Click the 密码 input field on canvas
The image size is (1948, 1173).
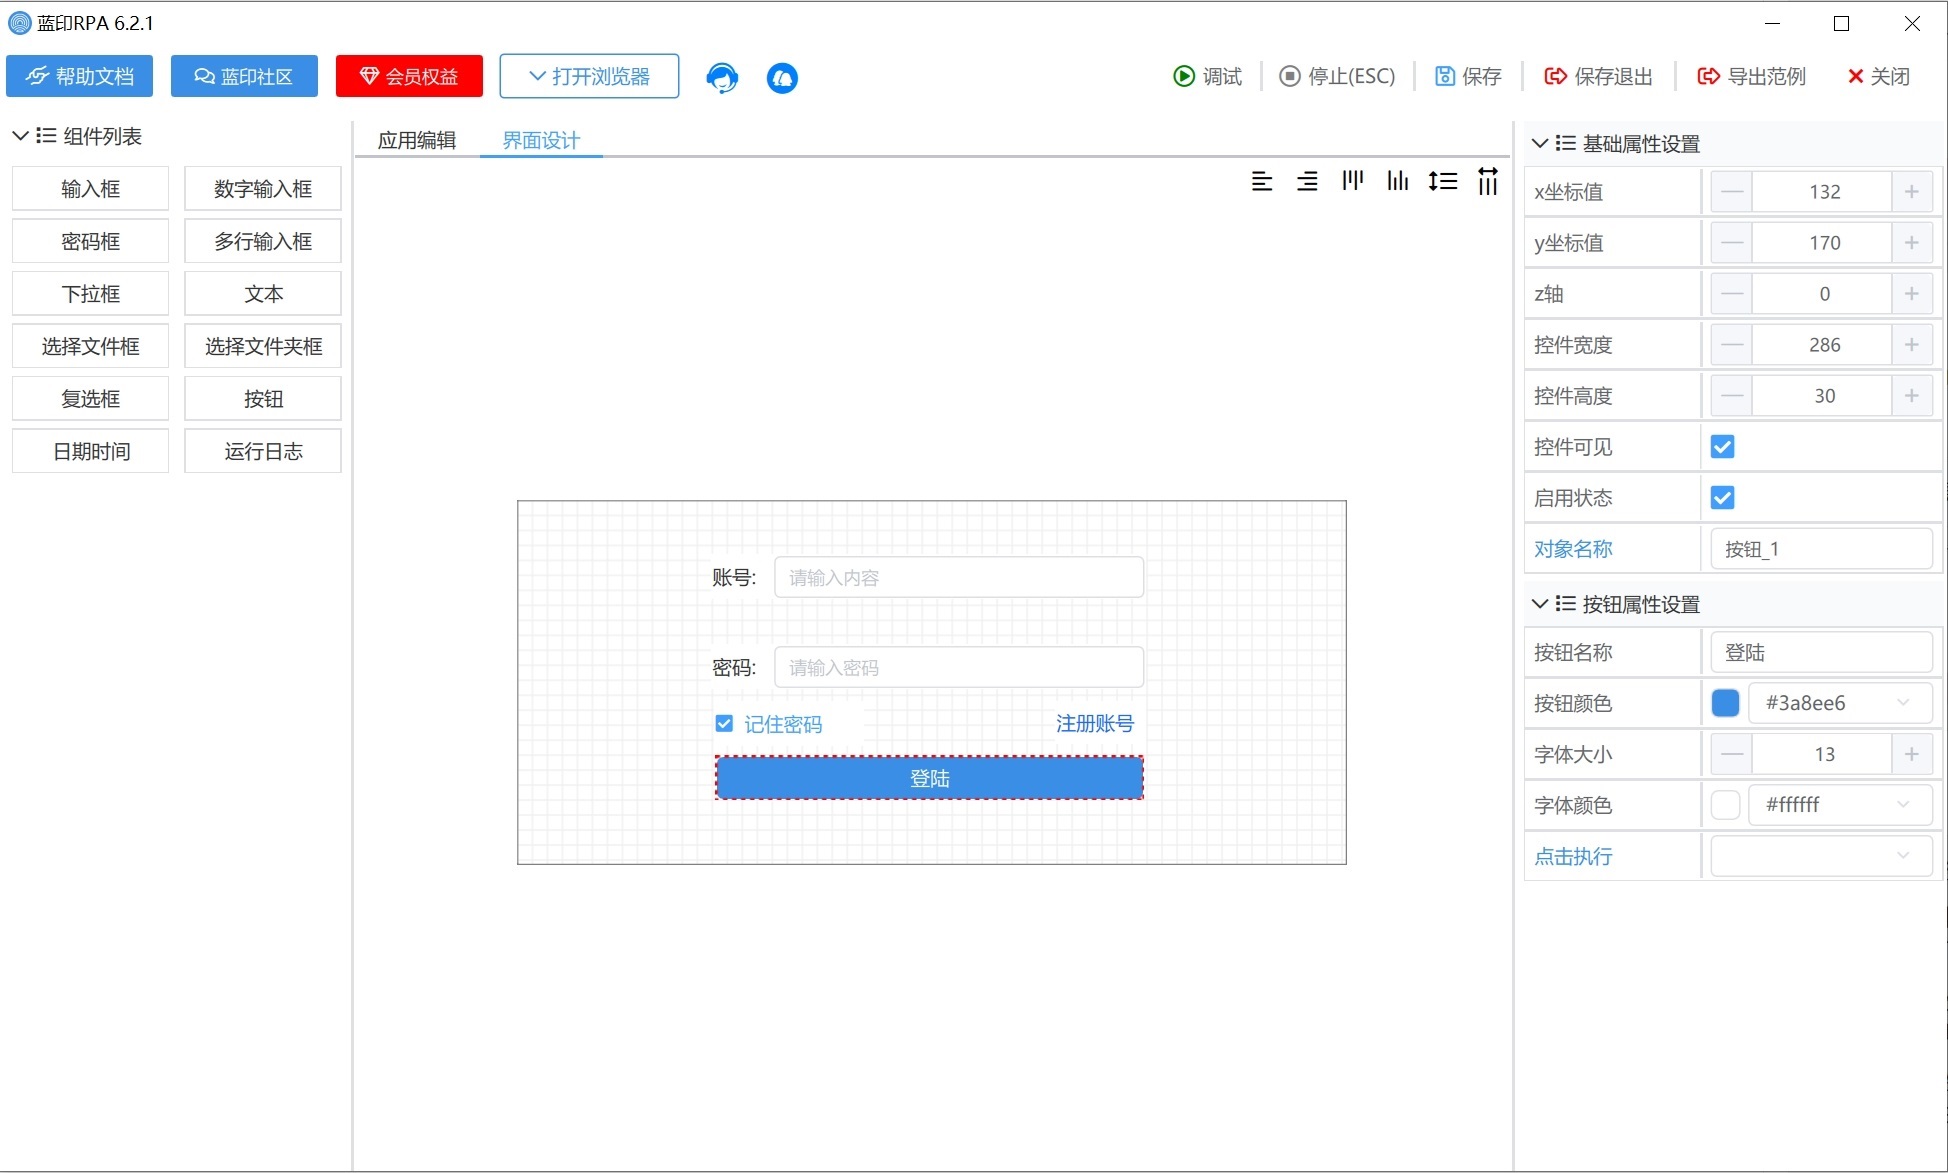tap(959, 667)
